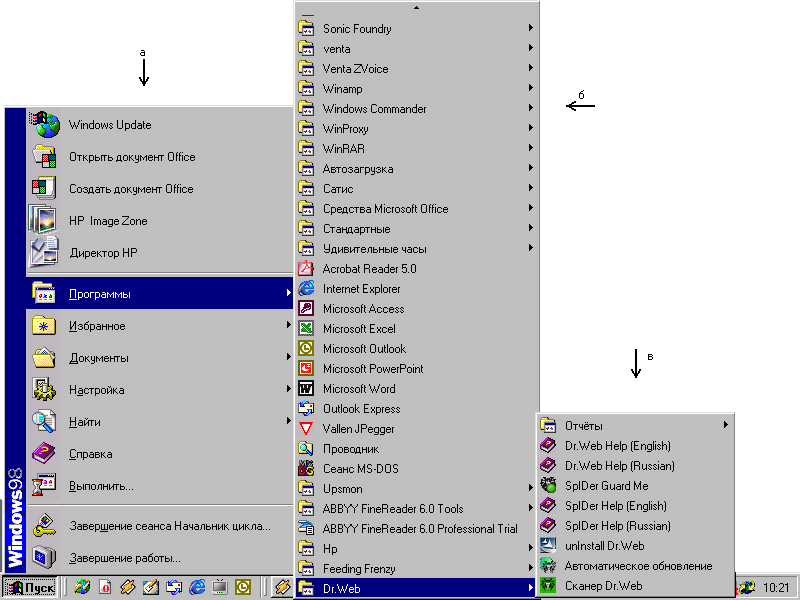Expand the ABBYY FineReader 6.0 Tools arrow
This screenshot has height=600, width=800.
(x=531, y=508)
